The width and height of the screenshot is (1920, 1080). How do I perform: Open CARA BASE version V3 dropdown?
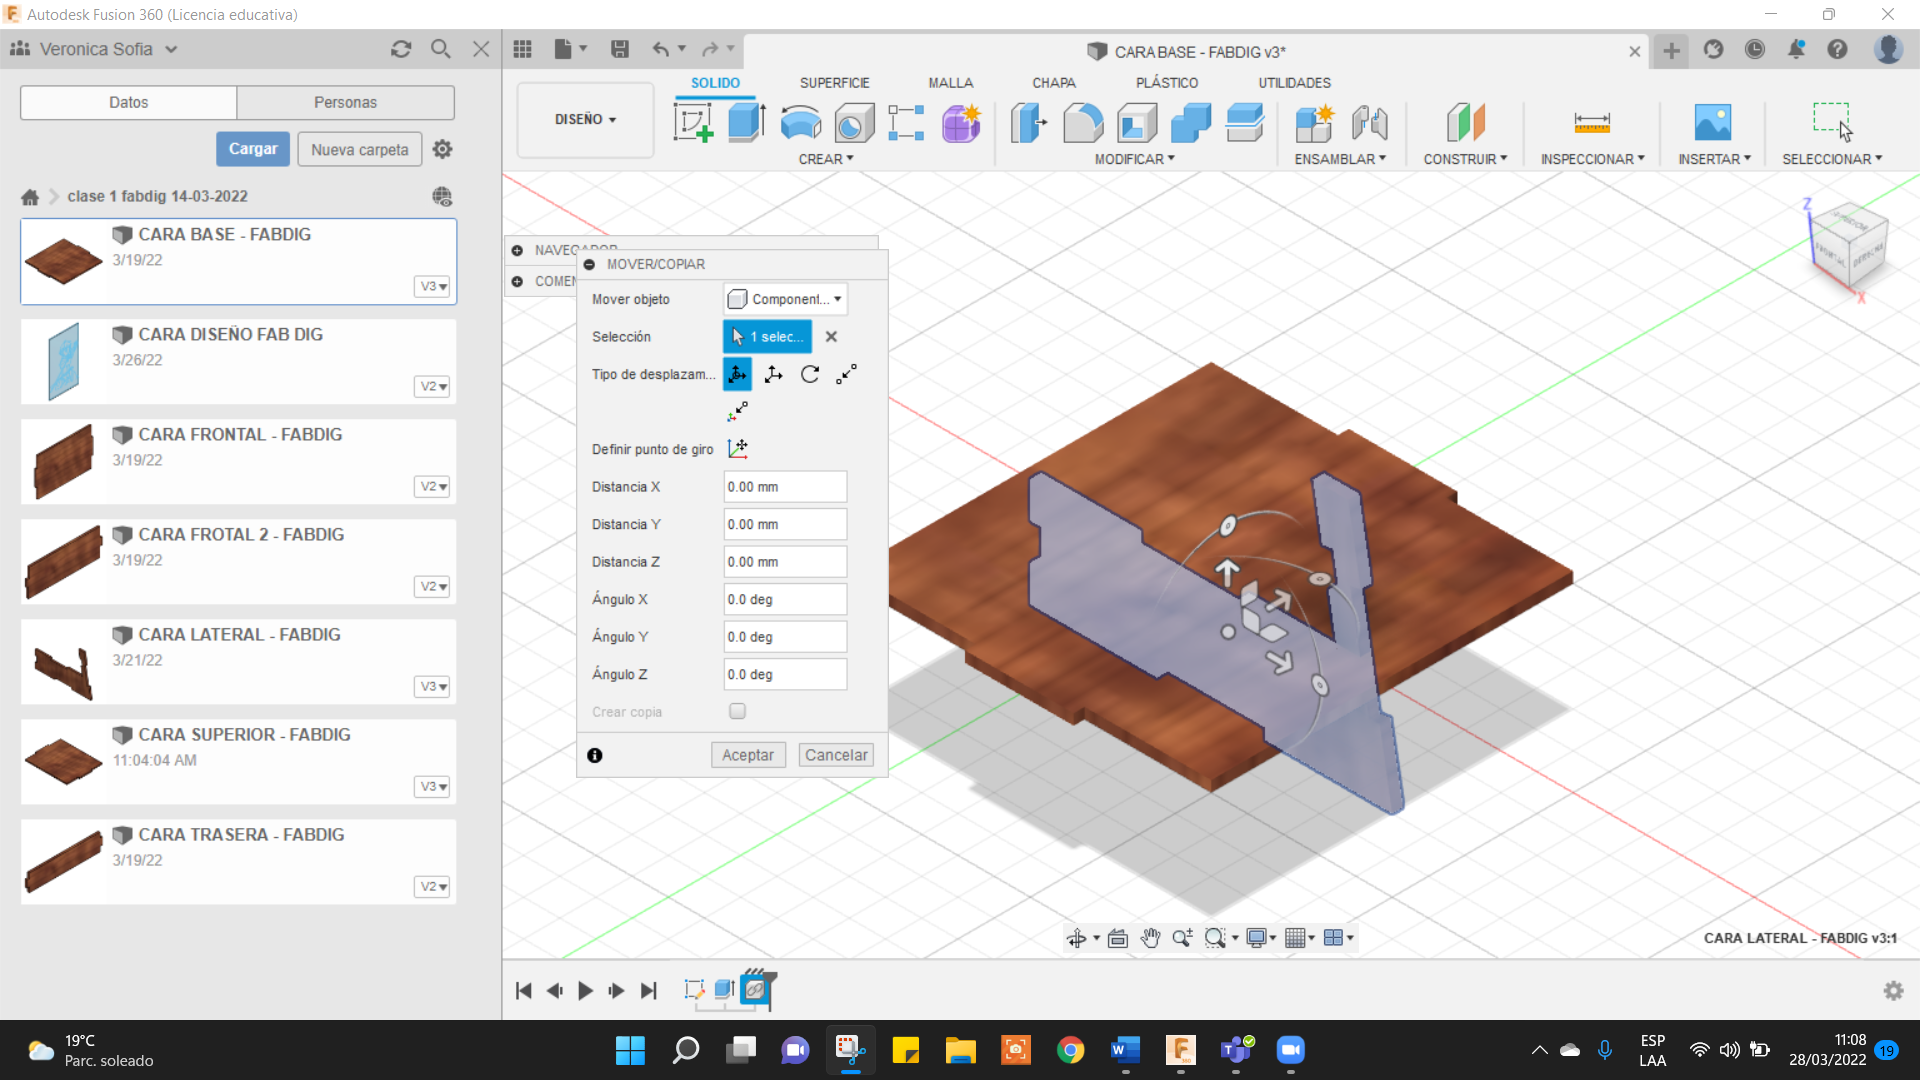click(x=432, y=286)
